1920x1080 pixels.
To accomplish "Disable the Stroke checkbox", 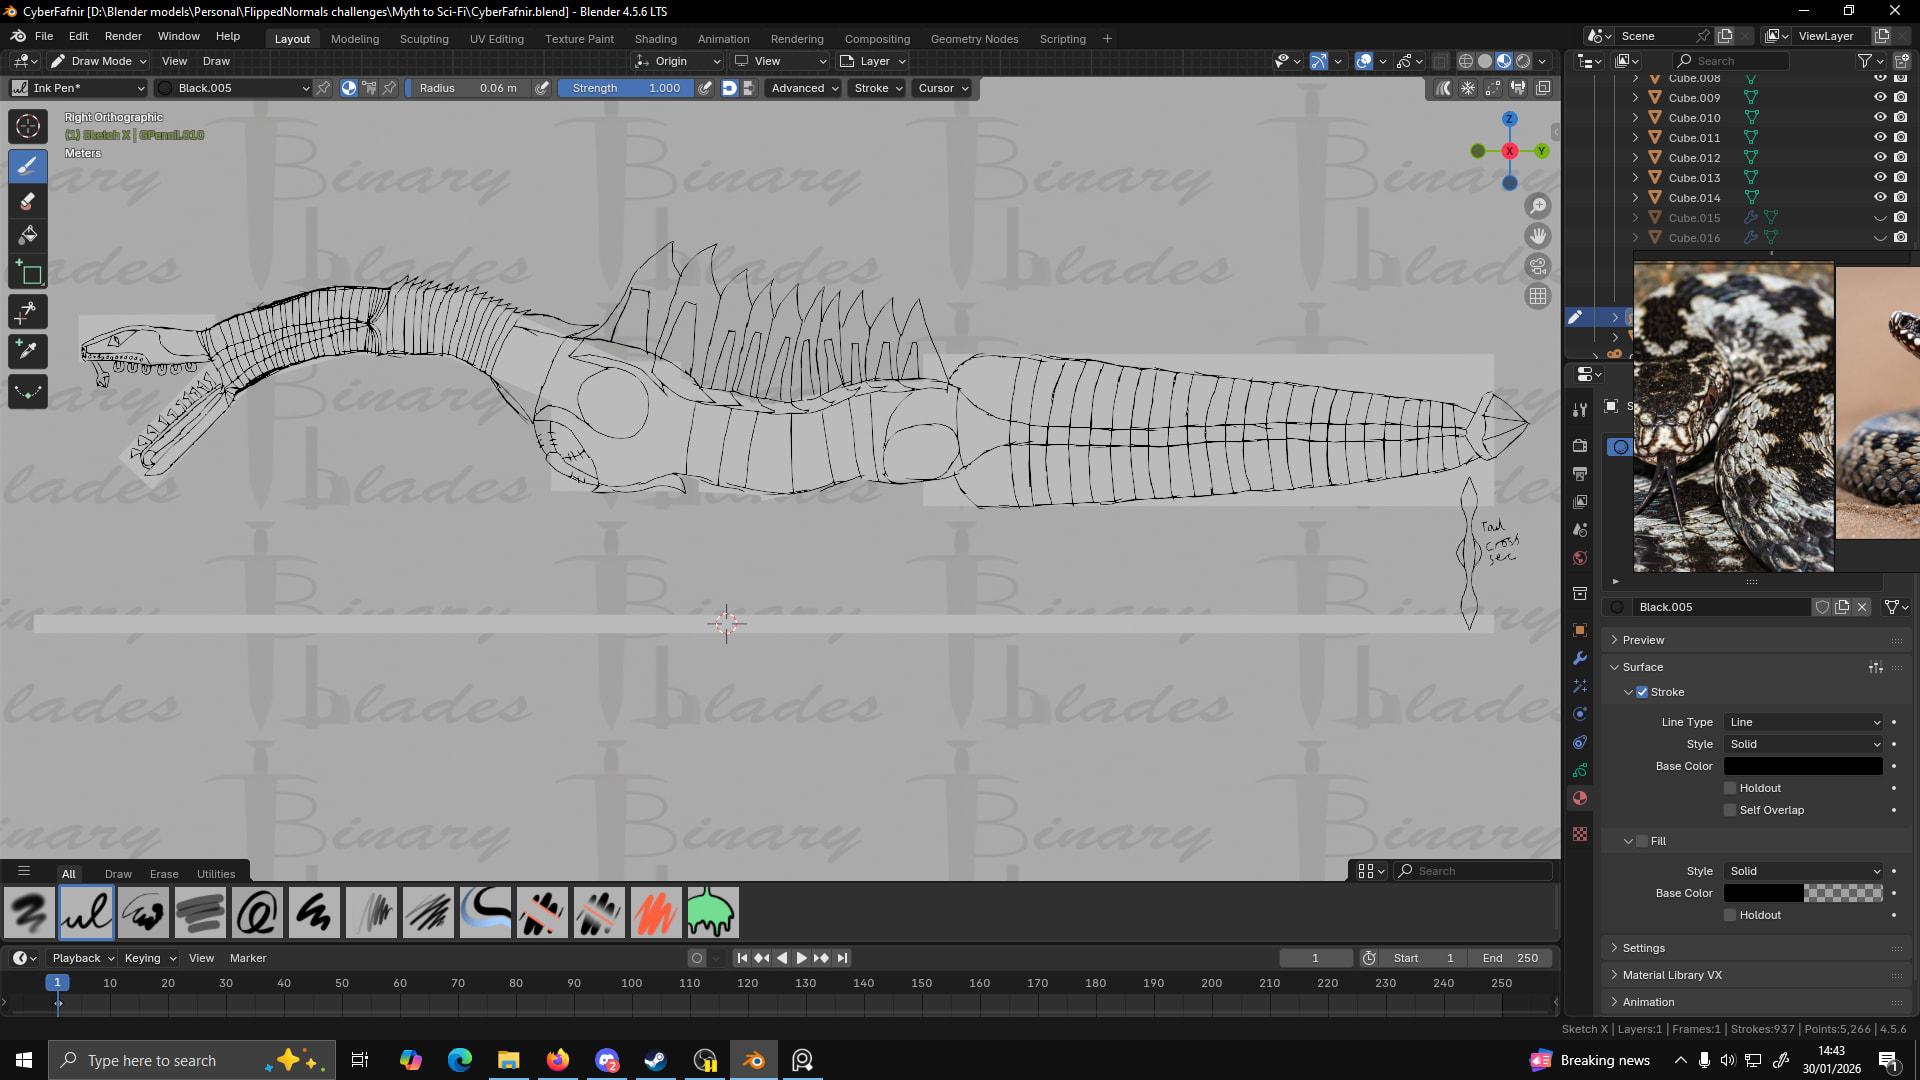I will [1642, 692].
